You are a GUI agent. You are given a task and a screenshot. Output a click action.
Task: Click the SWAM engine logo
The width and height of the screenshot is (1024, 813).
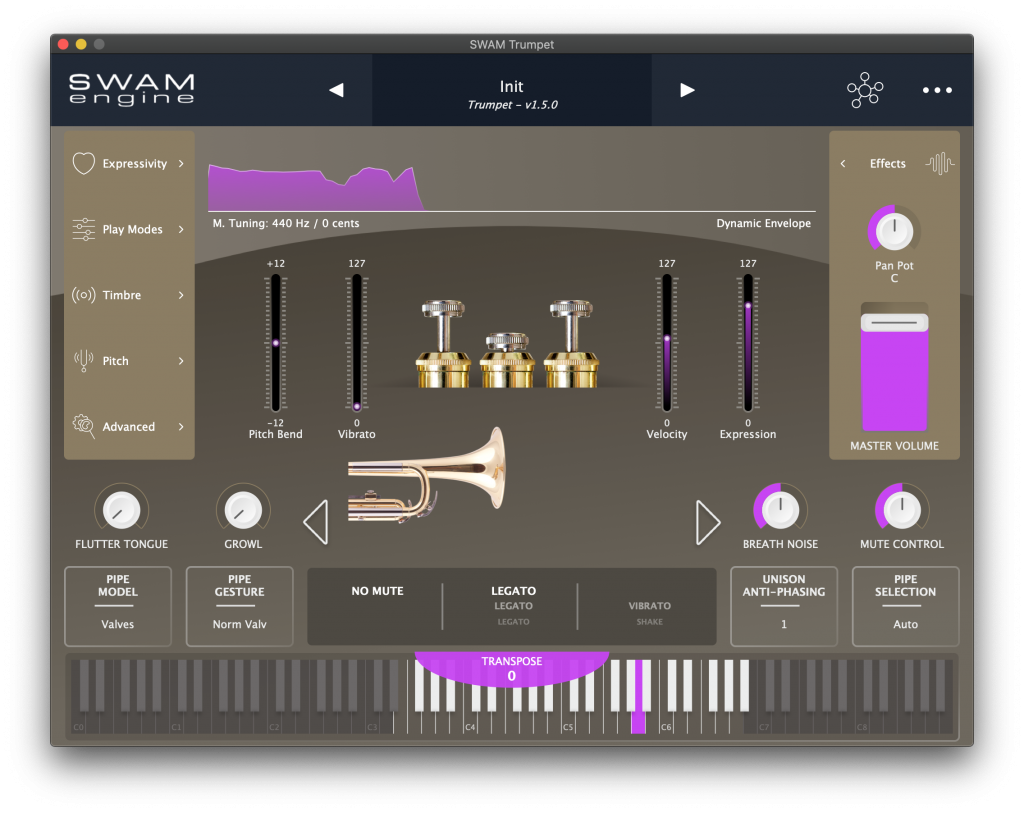click(132, 89)
